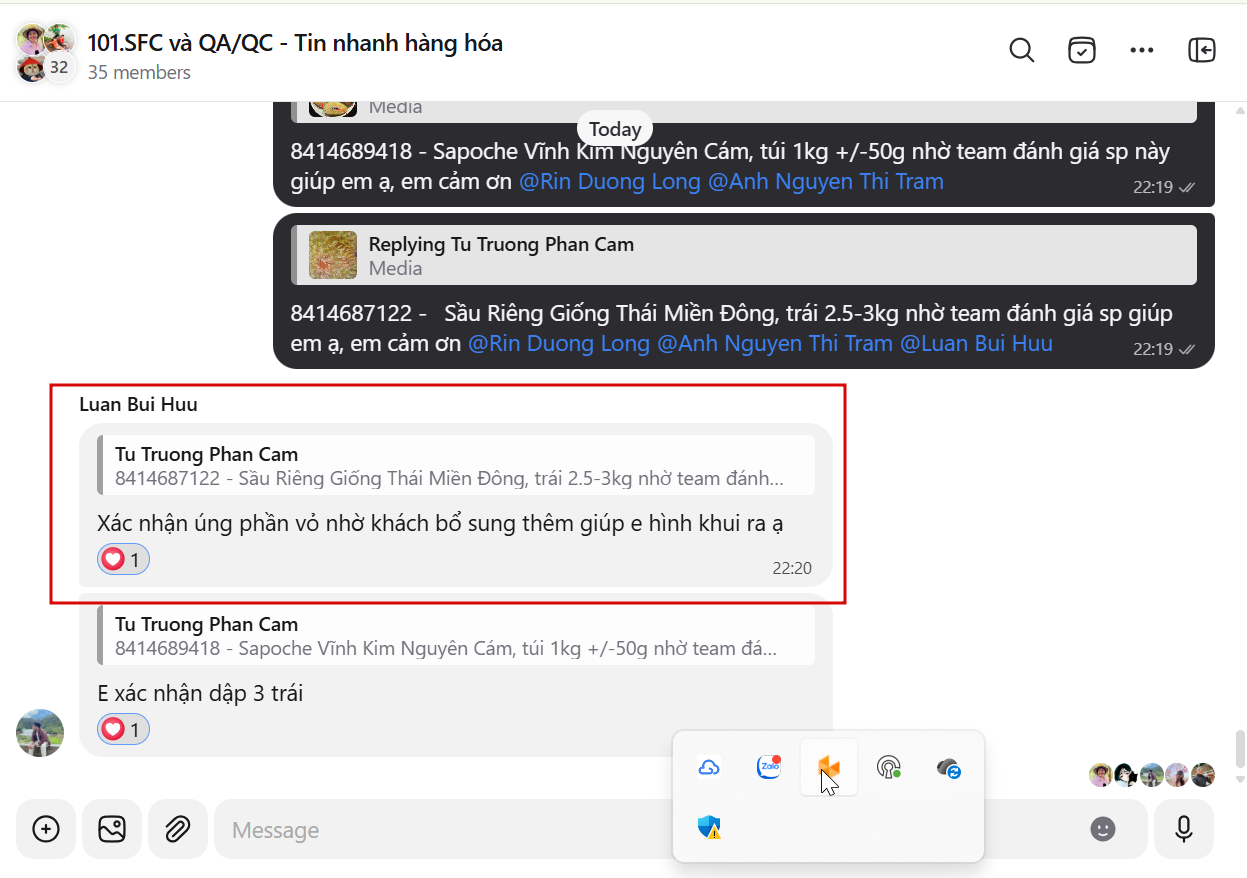Open the image picker icon
Image resolution: width=1247 pixels, height=878 pixels.
click(x=112, y=829)
